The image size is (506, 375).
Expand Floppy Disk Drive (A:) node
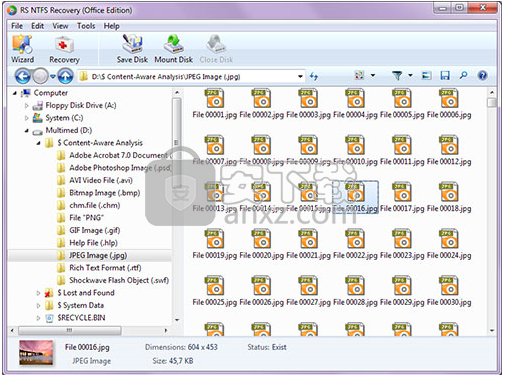27,106
